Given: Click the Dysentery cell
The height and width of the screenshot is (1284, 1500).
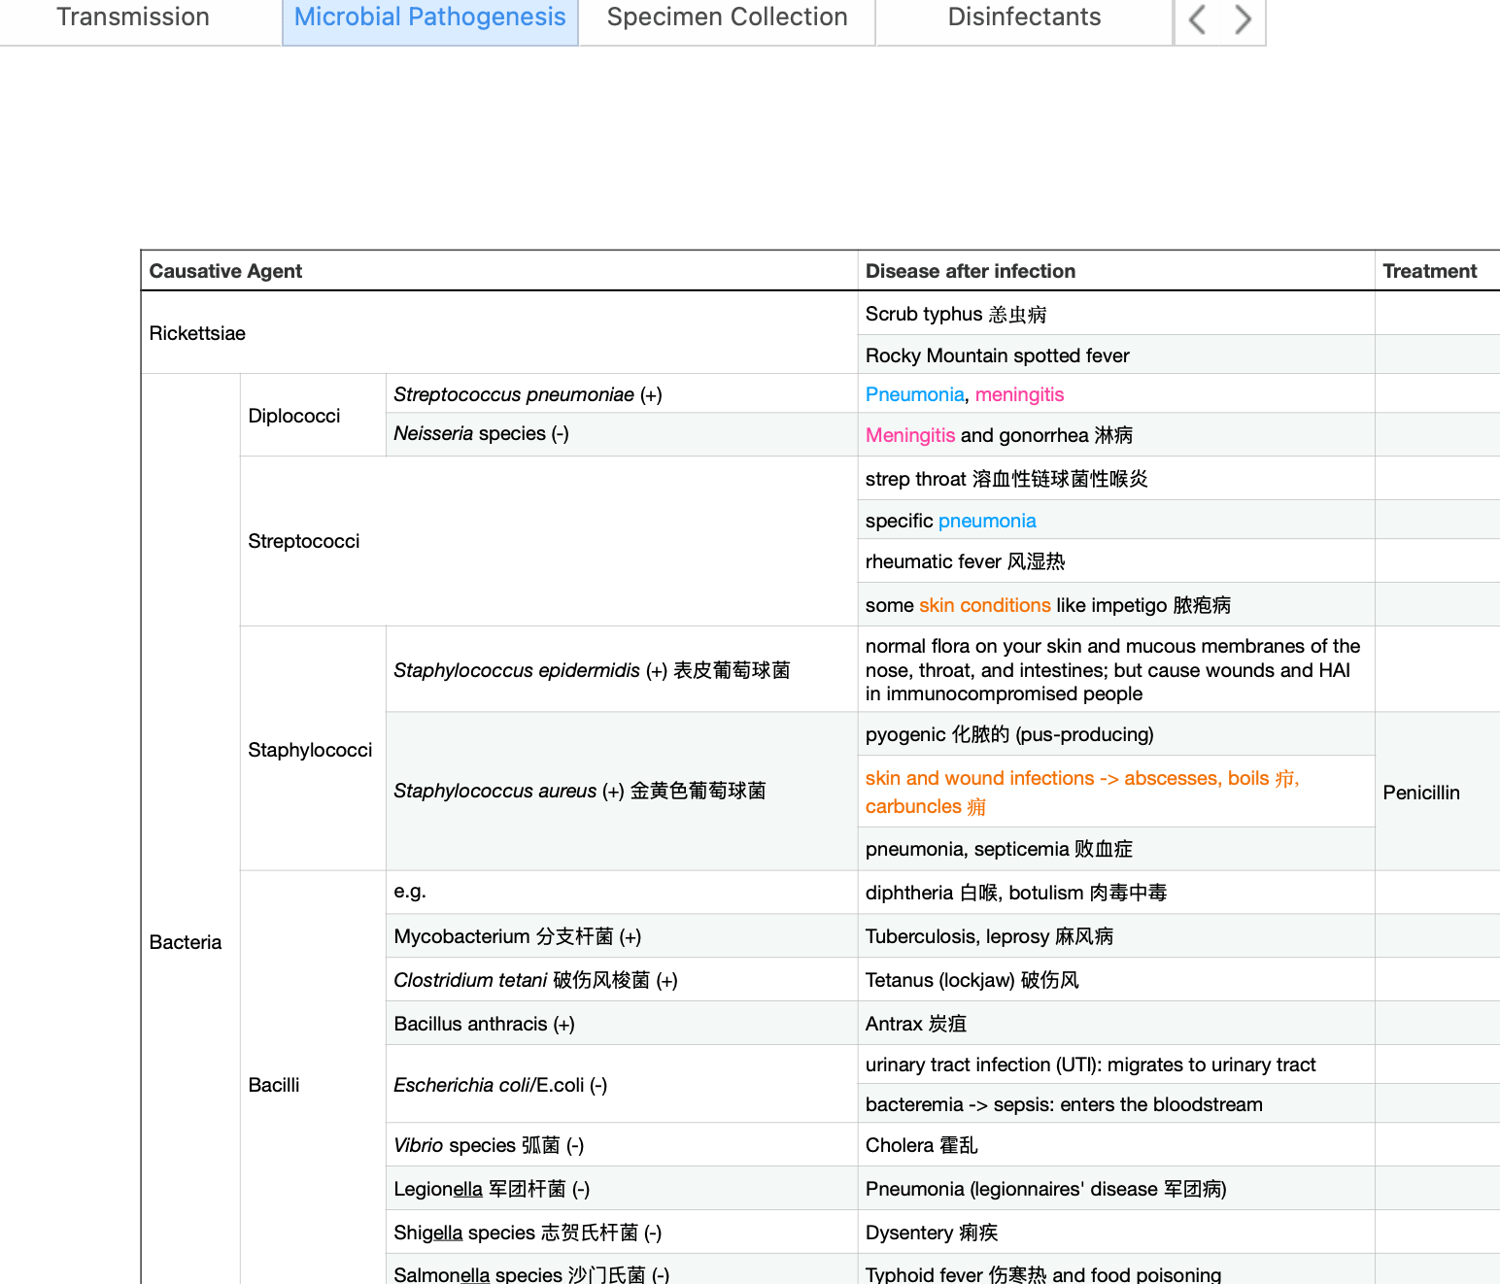Looking at the screenshot, I should tap(1116, 1233).
